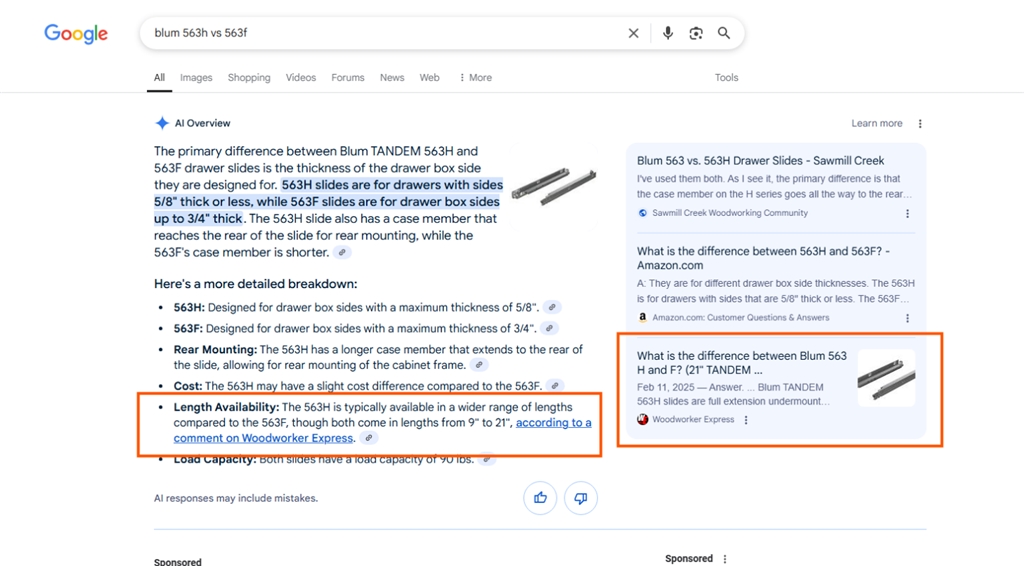Switch to the Forums tab
The width and height of the screenshot is (1024, 566).
(347, 77)
